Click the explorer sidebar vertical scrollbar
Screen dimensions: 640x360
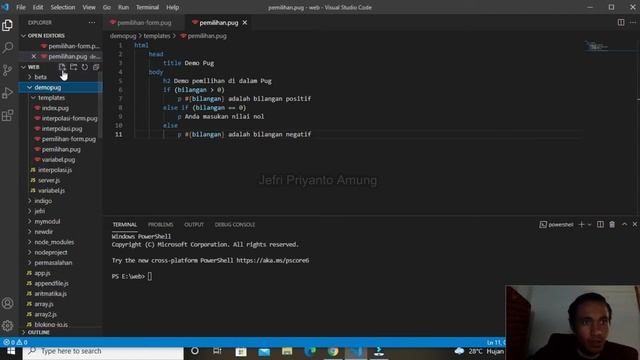tap(100, 106)
